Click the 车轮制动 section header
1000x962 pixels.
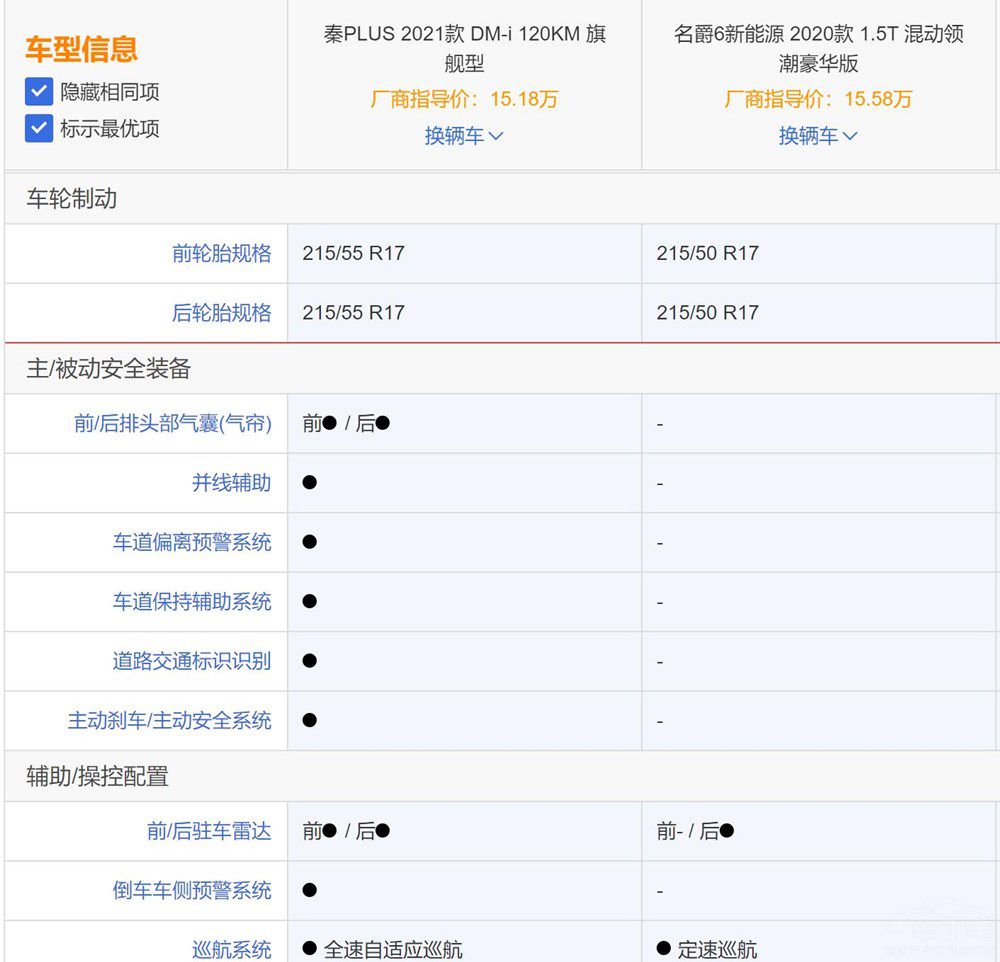tap(72, 199)
